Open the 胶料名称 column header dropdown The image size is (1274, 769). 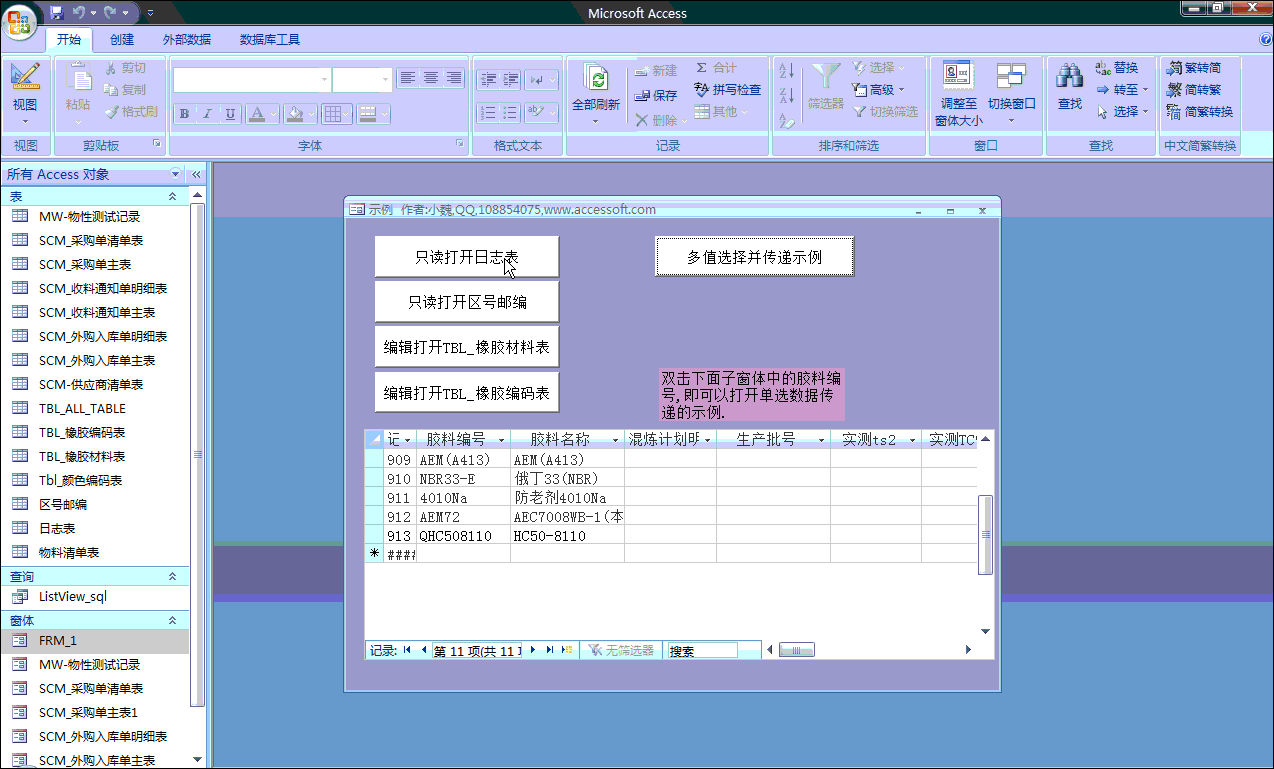point(616,440)
